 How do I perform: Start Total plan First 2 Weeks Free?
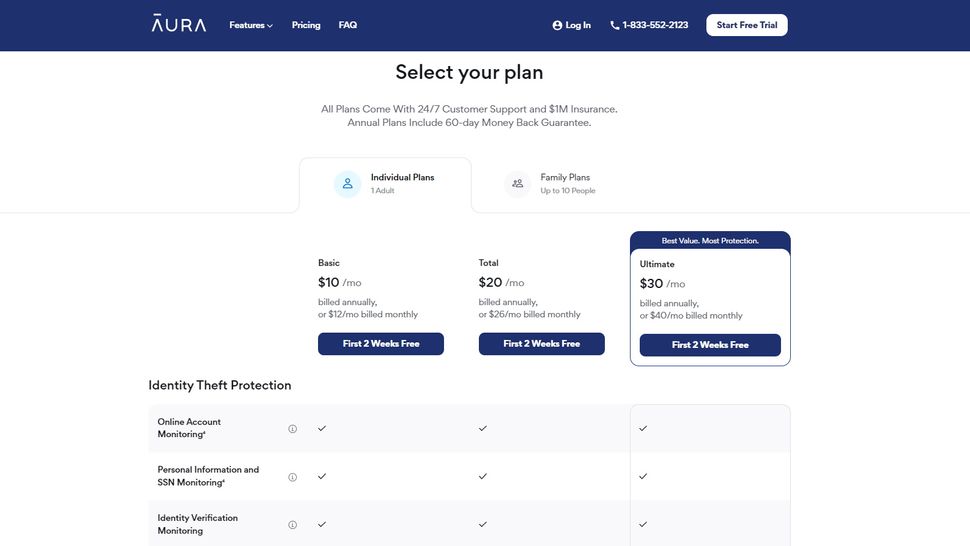541,344
